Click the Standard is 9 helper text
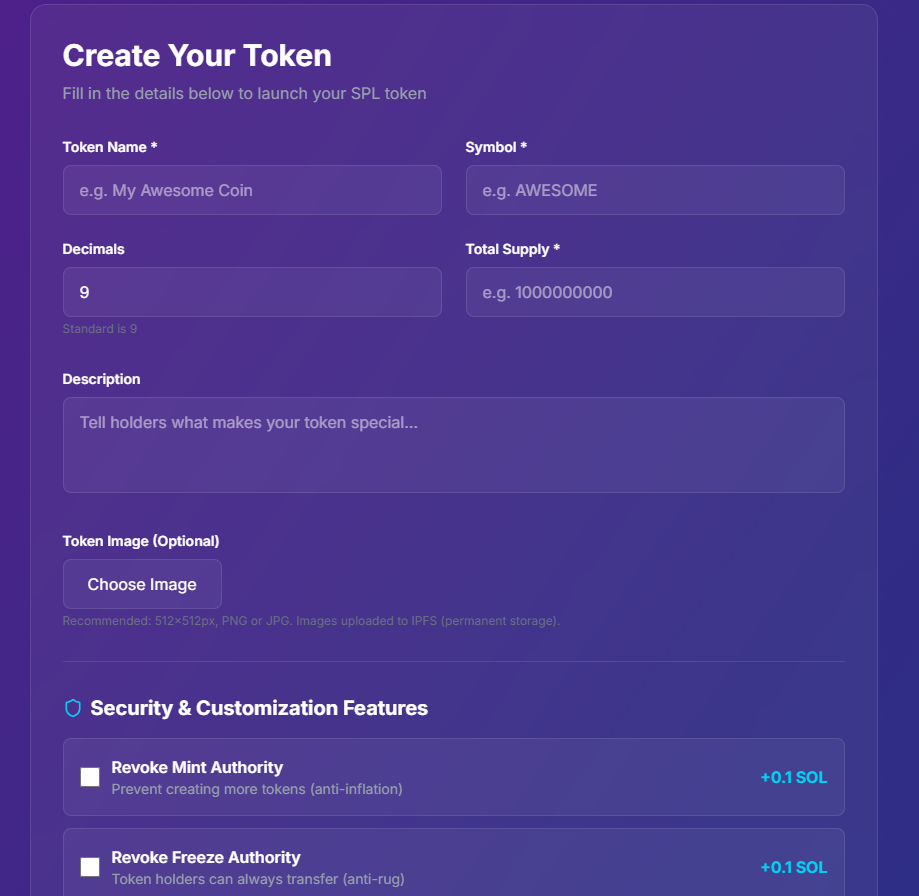 (x=99, y=328)
